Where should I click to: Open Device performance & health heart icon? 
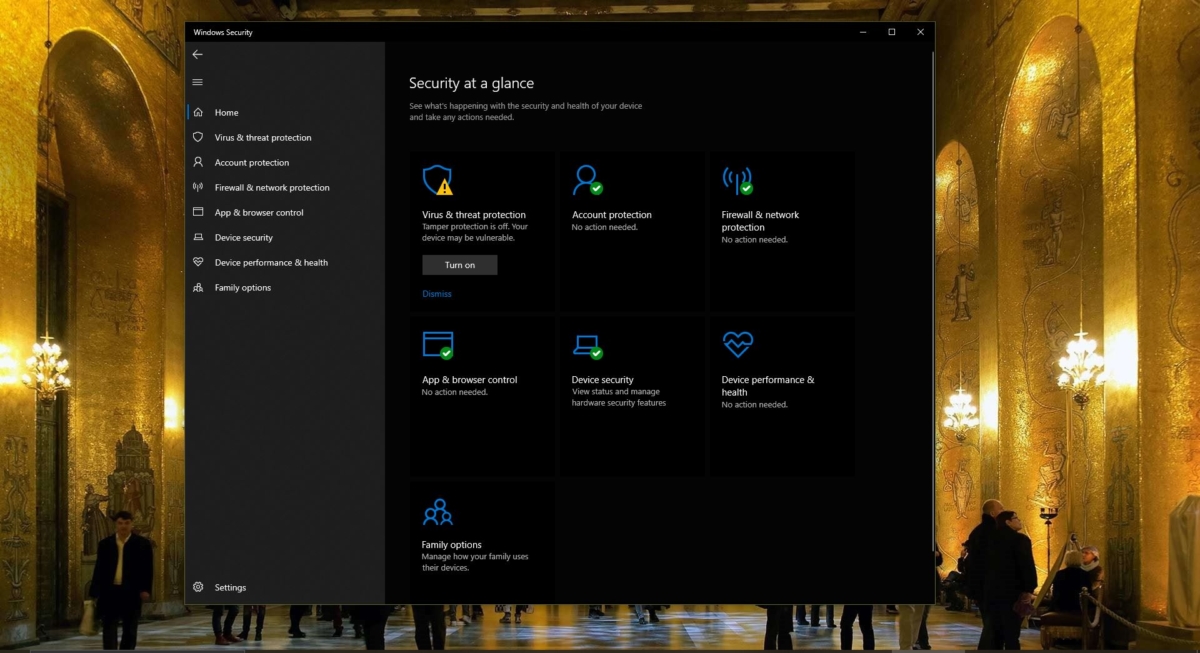pyautogui.click(x=737, y=346)
